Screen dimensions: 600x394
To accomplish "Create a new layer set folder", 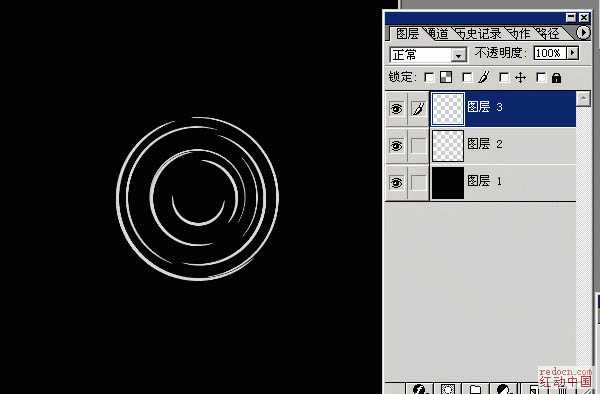I will [475, 389].
